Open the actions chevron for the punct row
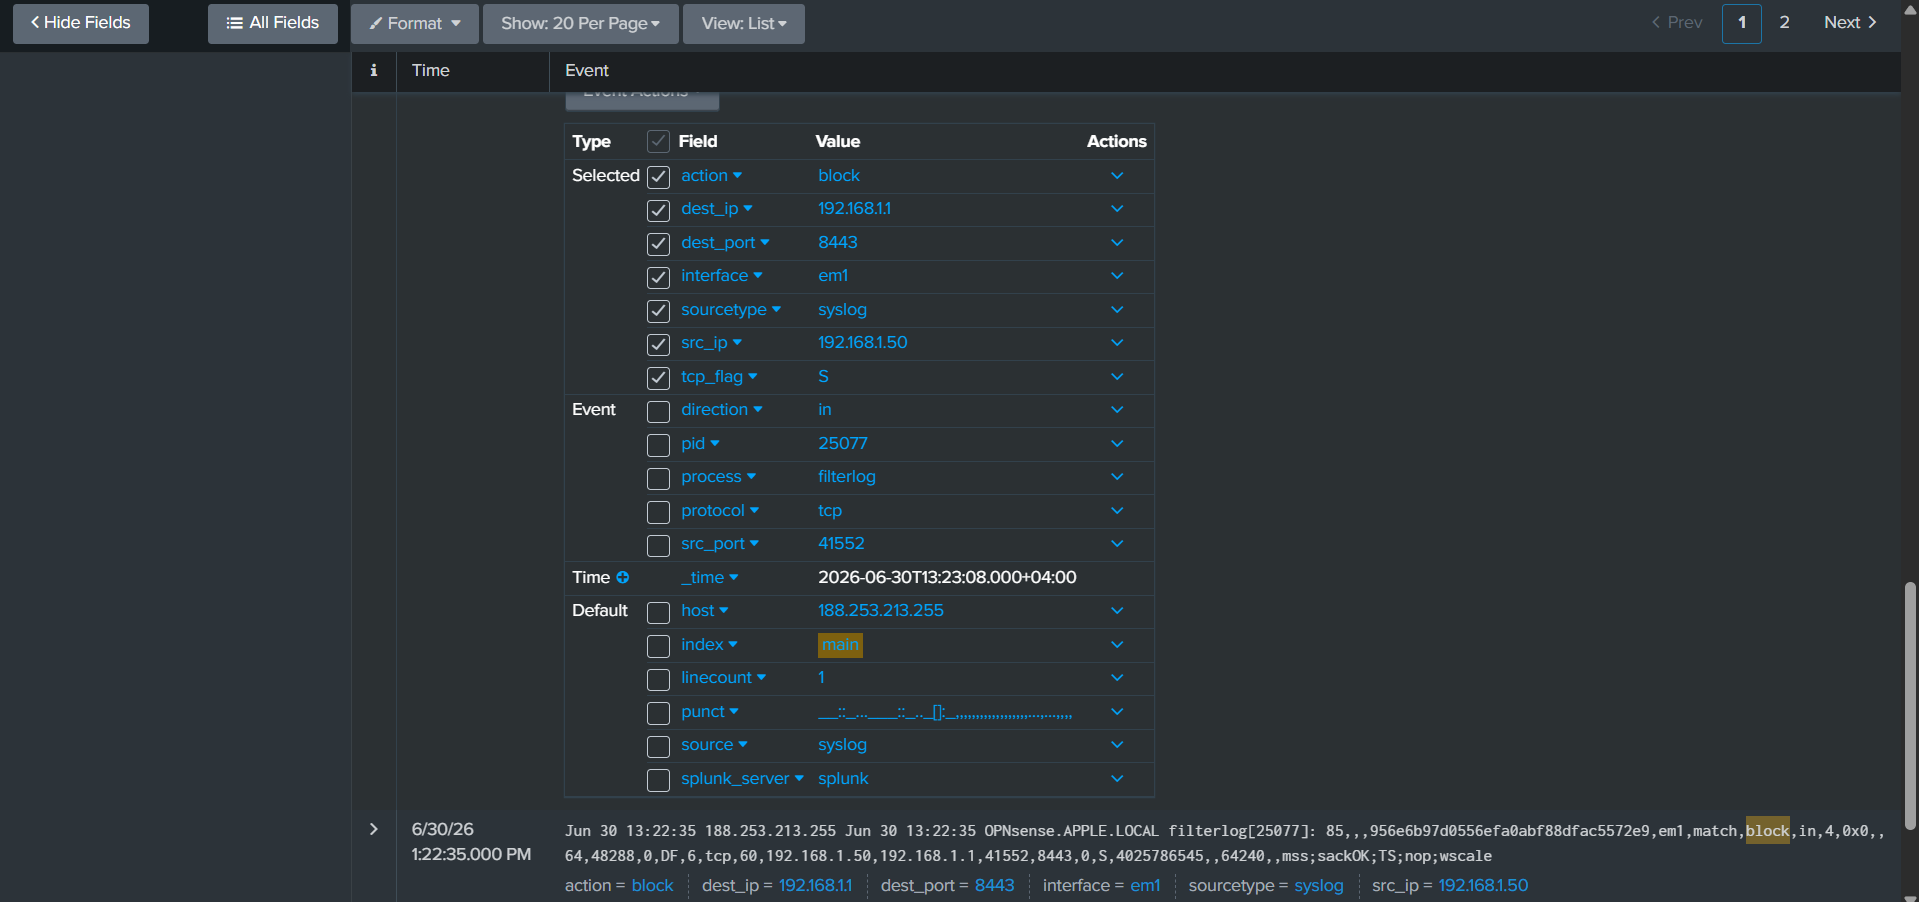 (1117, 712)
